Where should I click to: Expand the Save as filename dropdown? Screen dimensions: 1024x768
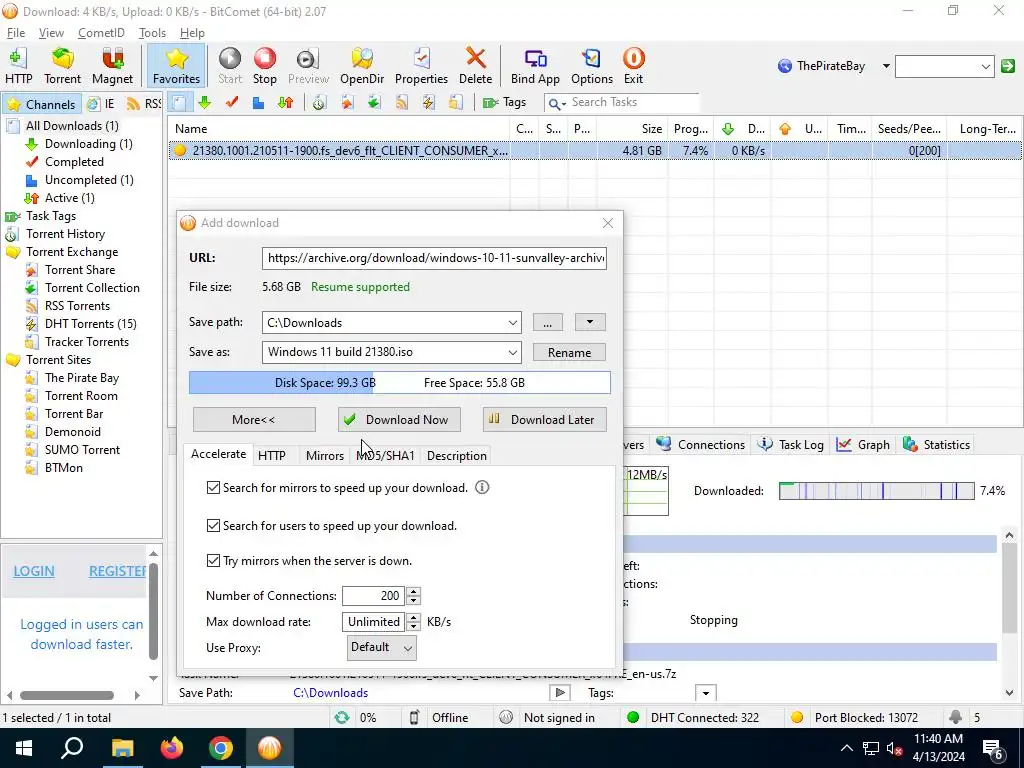click(x=513, y=352)
